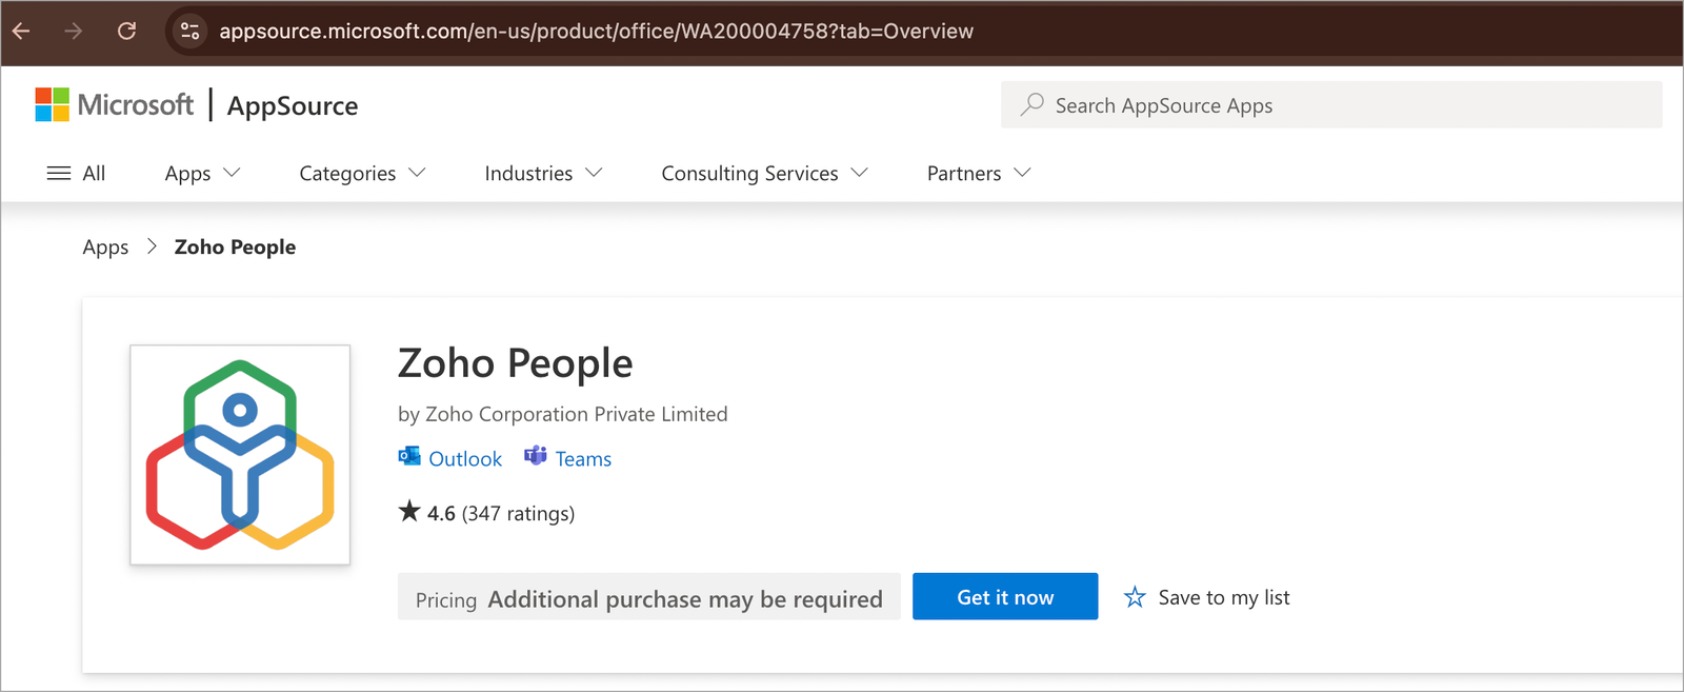
Task: Open the Teams product link
Action: coord(583,459)
